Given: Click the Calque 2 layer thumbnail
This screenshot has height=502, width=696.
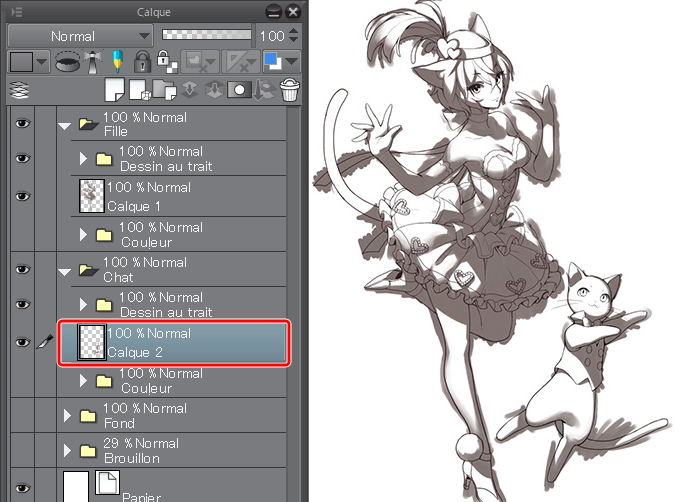Looking at the screenshot, I should [x=92, y=342].
